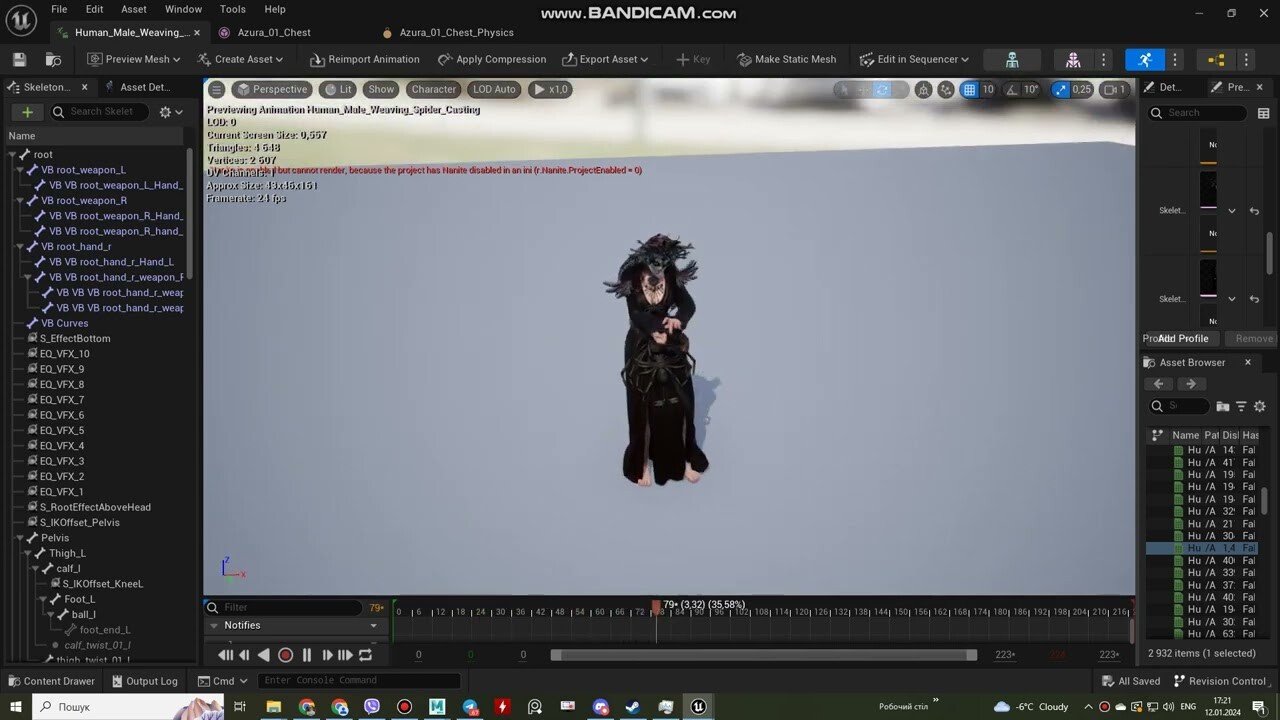Click the Make Static Mesh toolbar icon

[742, 59]
